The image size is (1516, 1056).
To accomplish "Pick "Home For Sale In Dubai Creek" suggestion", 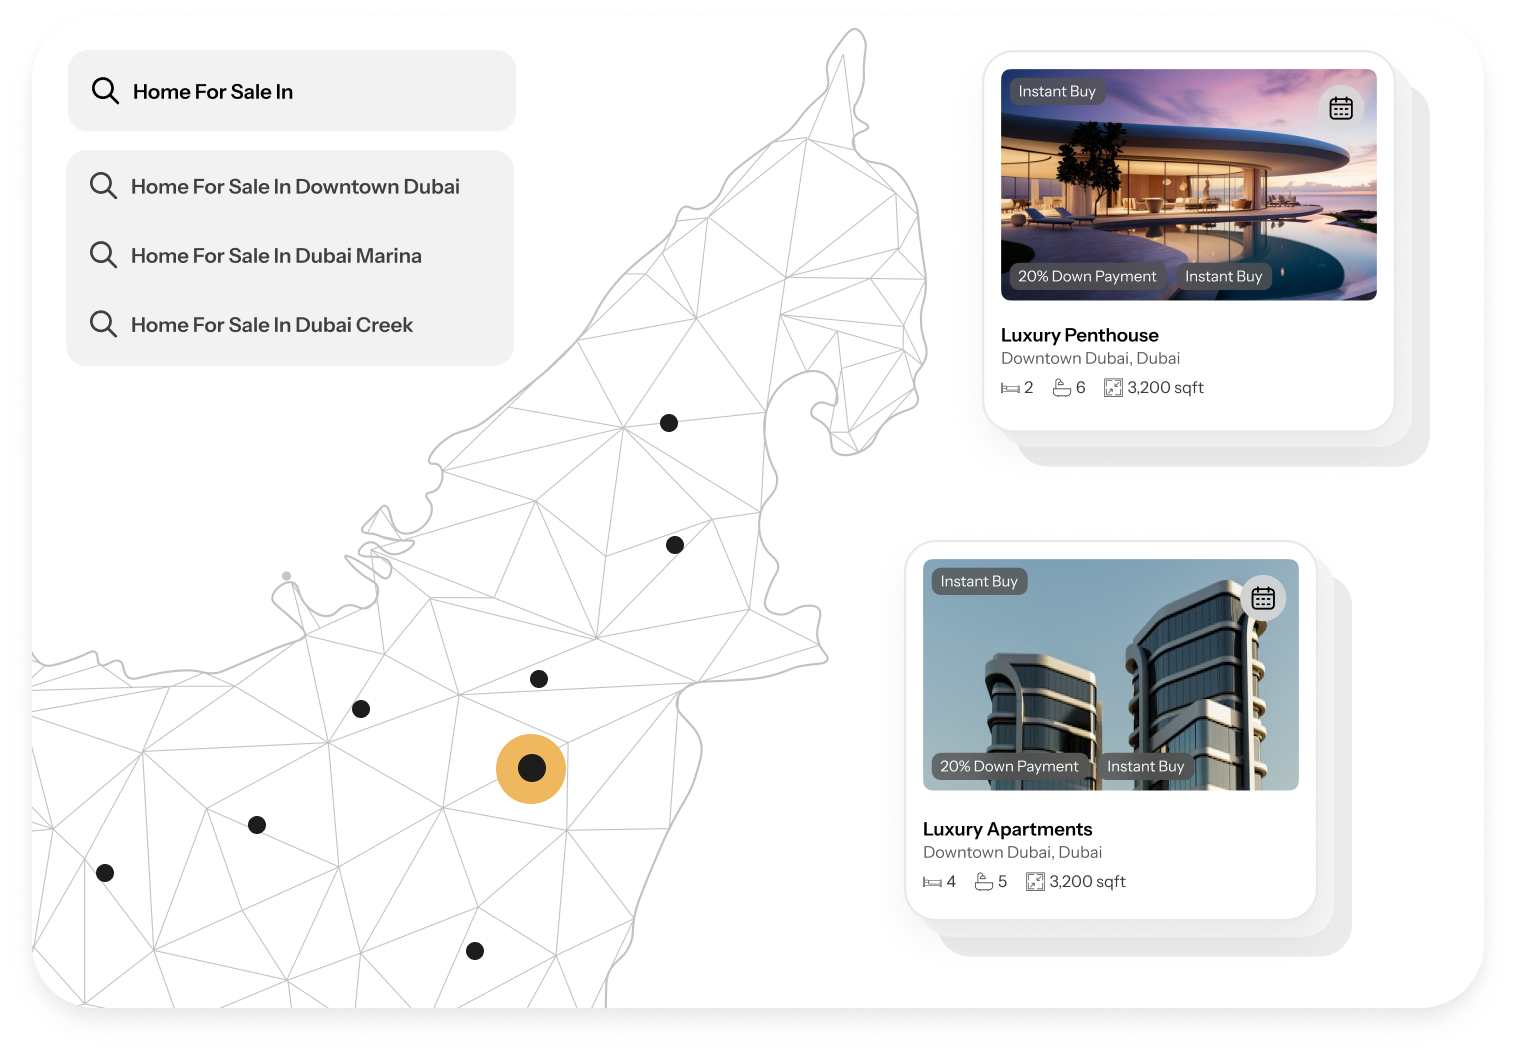I will point(272,325).
